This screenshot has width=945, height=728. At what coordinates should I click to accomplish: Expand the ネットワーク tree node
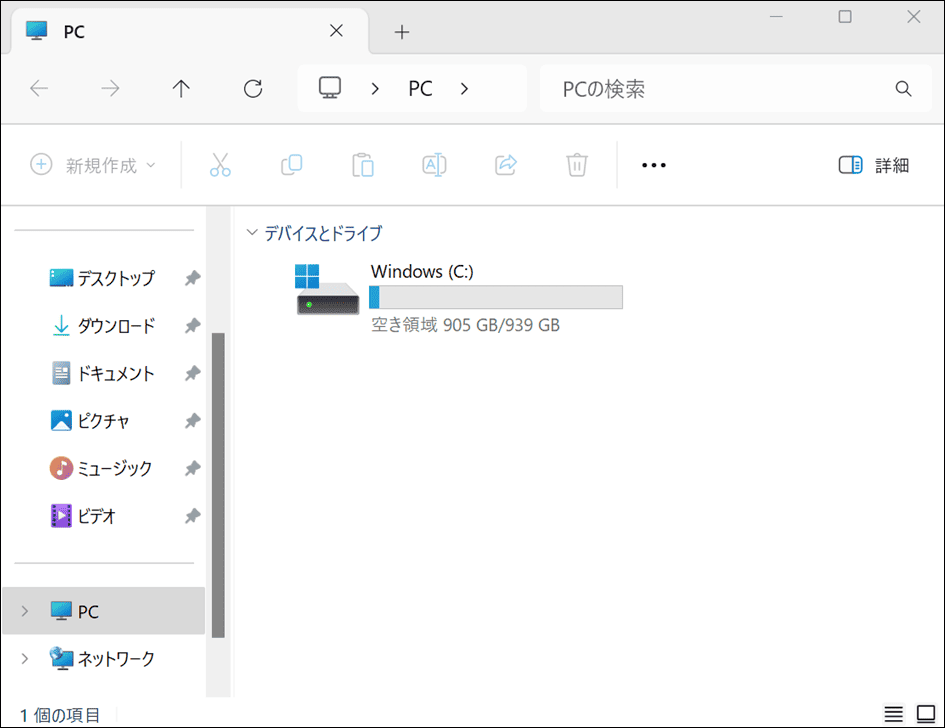25,659
